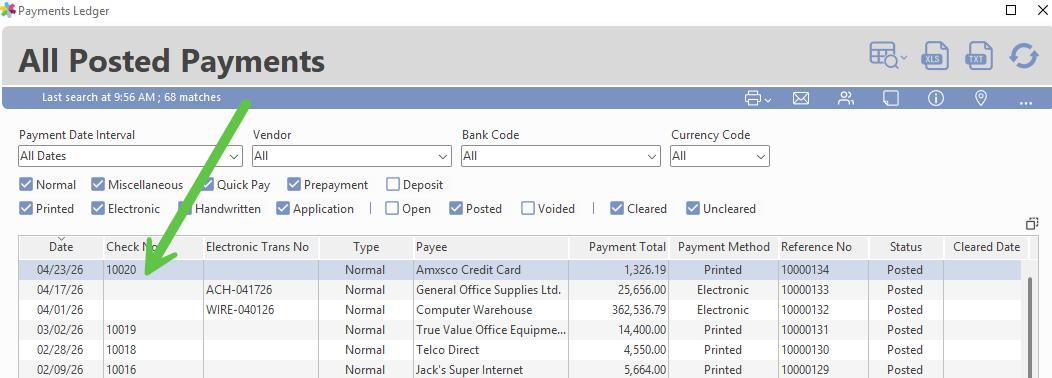Open the print options menu
This screenshot has width=1052, height=378.
pos(757,99)
